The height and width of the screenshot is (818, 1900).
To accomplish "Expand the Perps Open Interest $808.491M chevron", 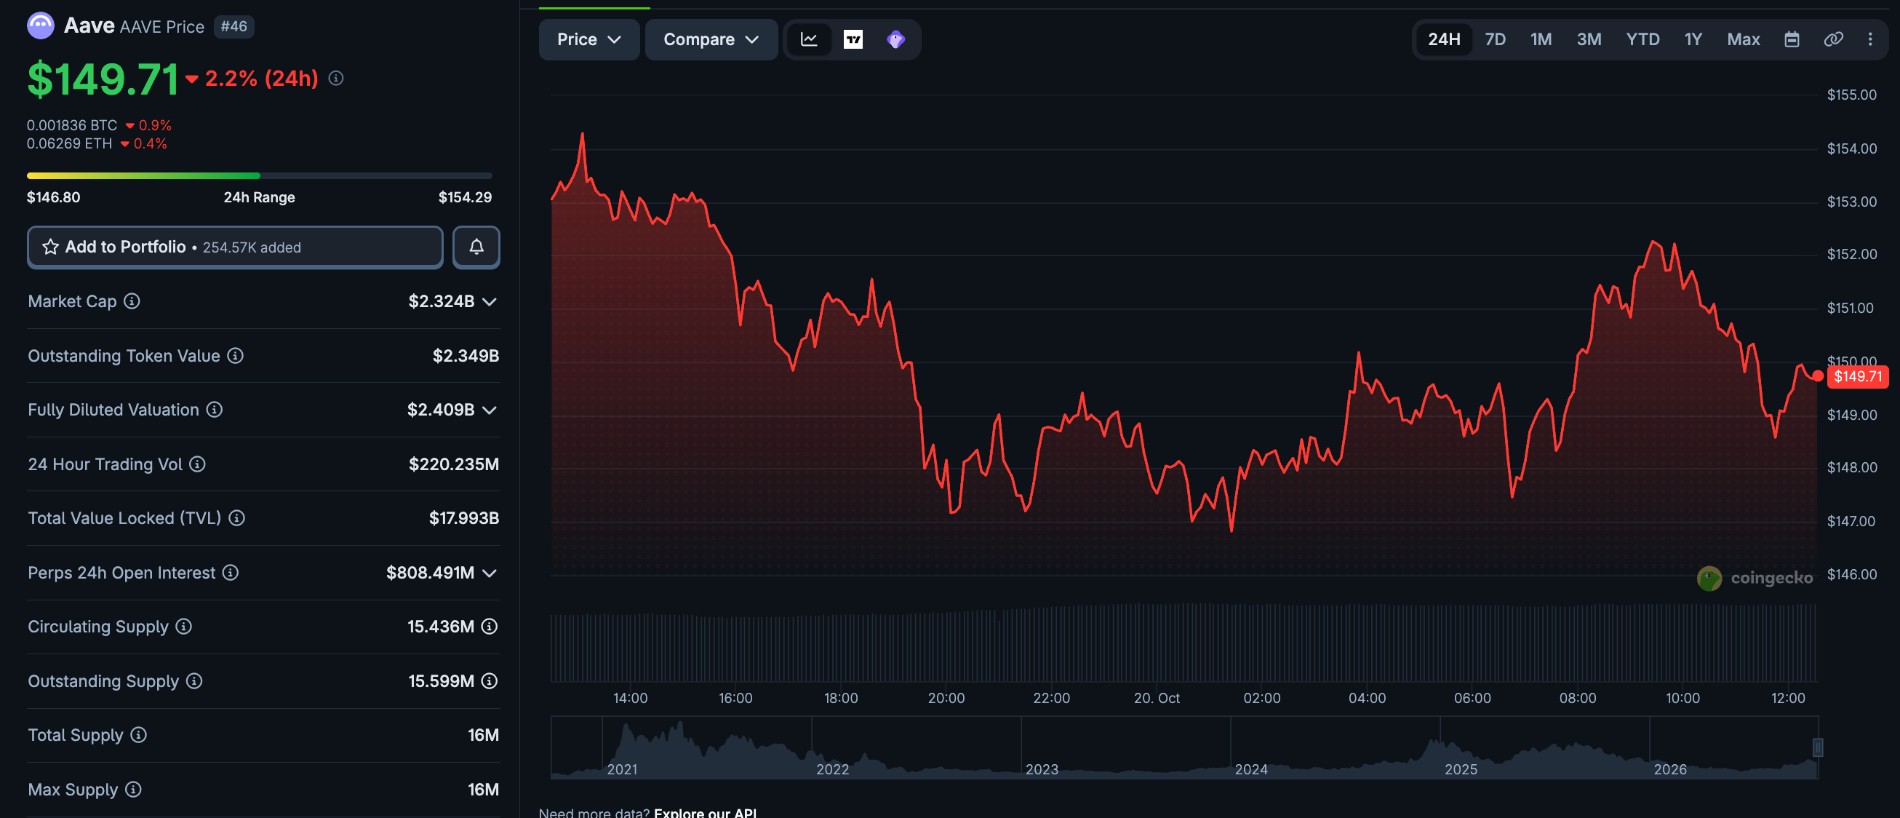I will 489,573.
